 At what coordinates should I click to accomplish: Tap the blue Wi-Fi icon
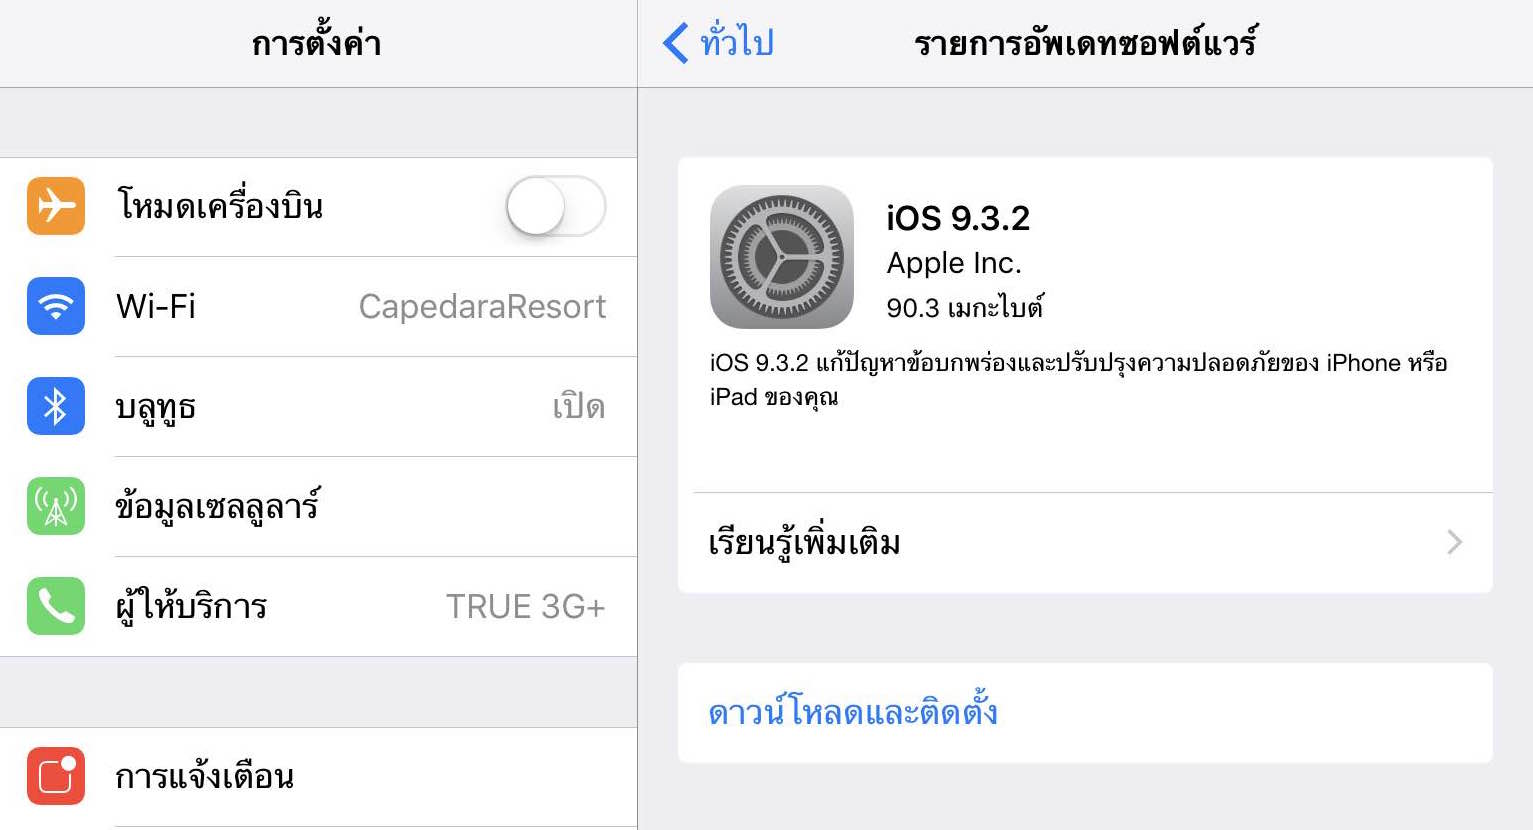(56, 306)
